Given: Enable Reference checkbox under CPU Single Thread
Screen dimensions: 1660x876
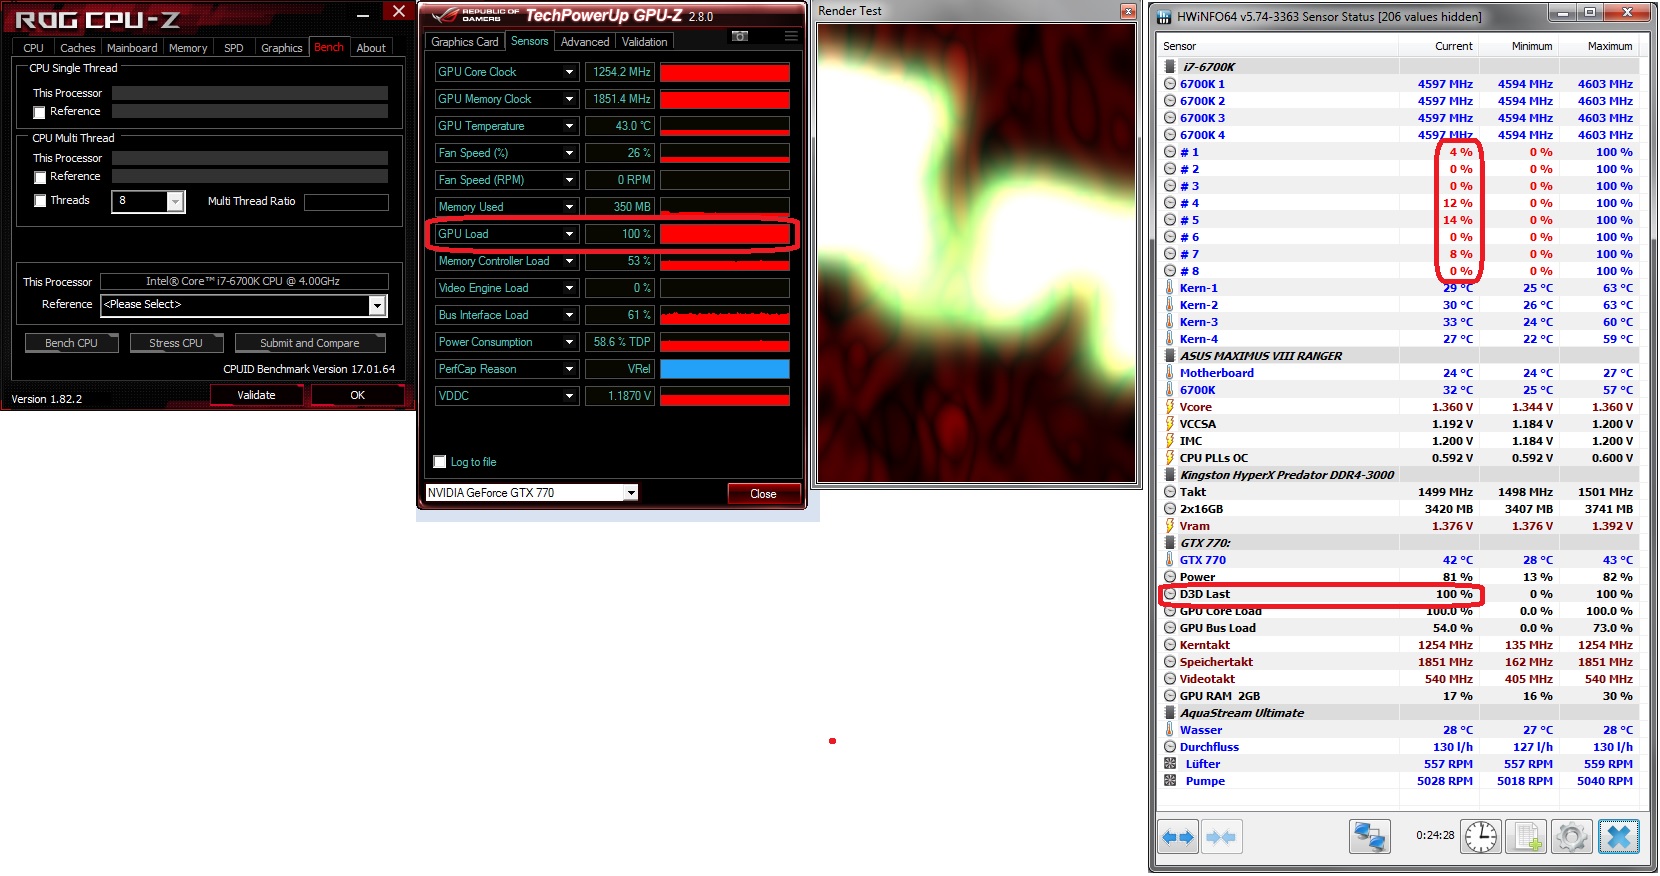Looking at the screenshot, I should (x=40, y=112).
